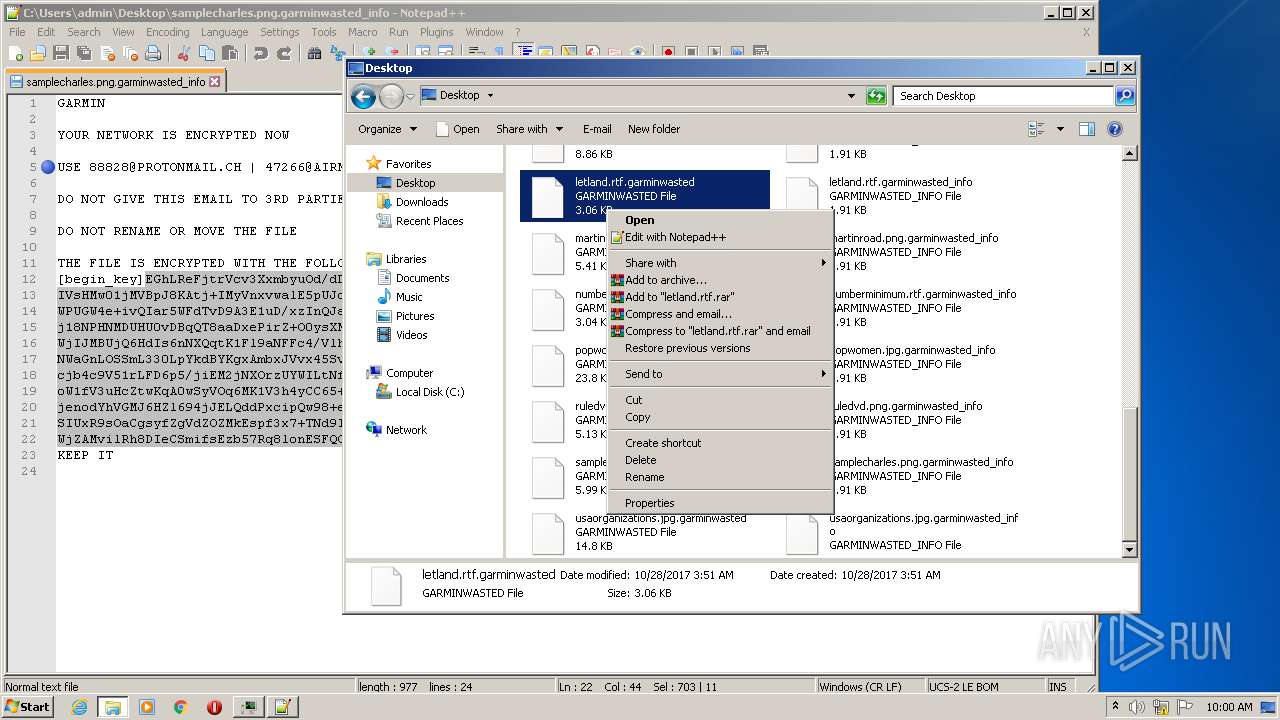Choose Delete in context menu
The height and width of the screenshot is (720, 1280).
tap(720, 460)
